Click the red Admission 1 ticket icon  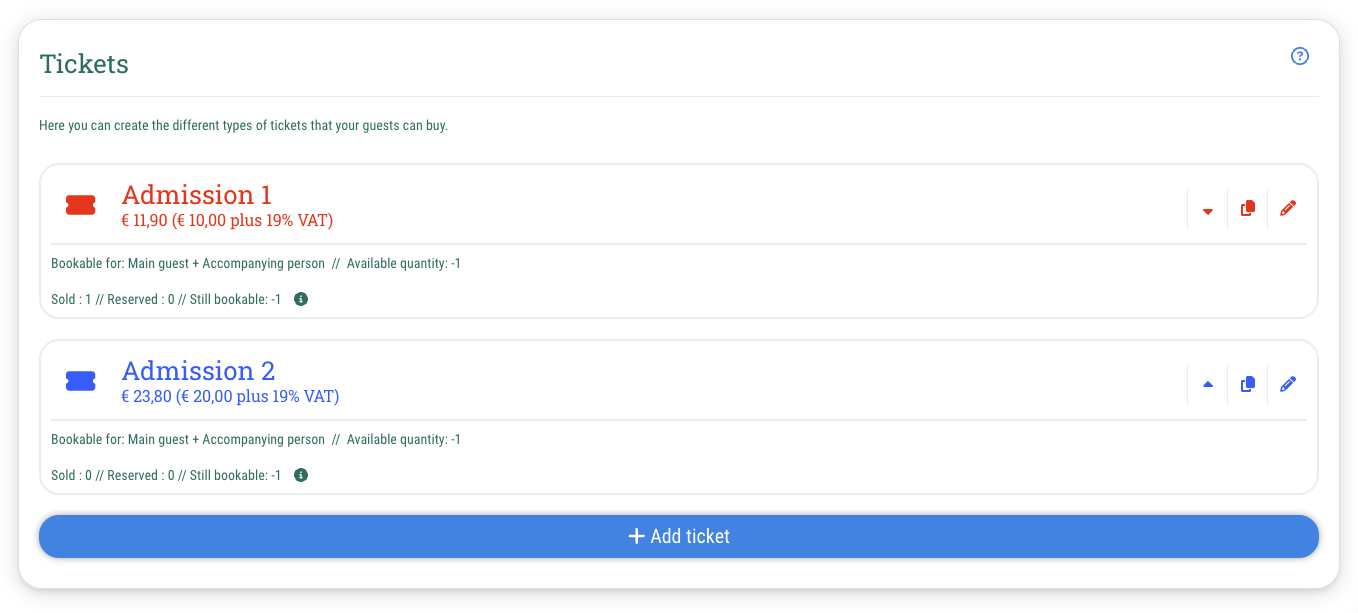(x=81, y=205)
